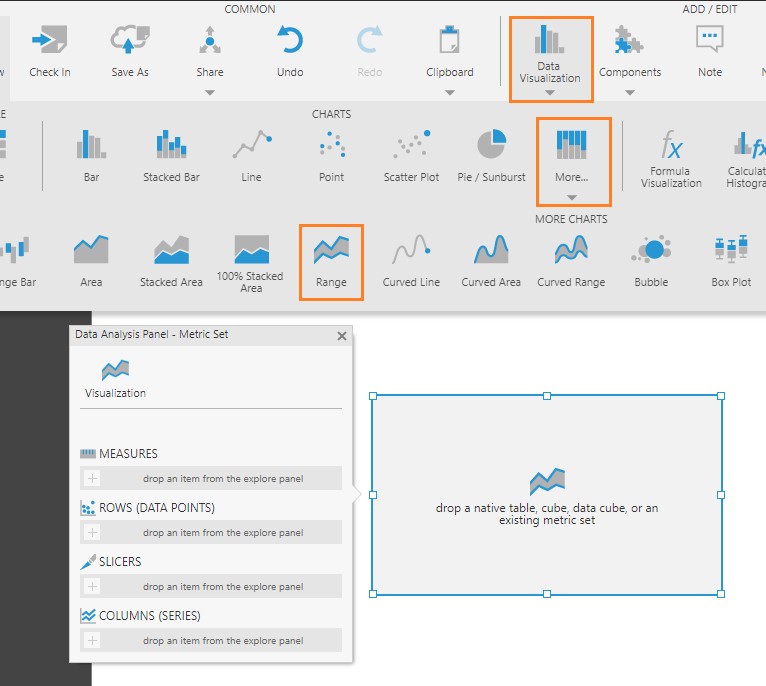Select the Range chart type

tap(331, 251)
